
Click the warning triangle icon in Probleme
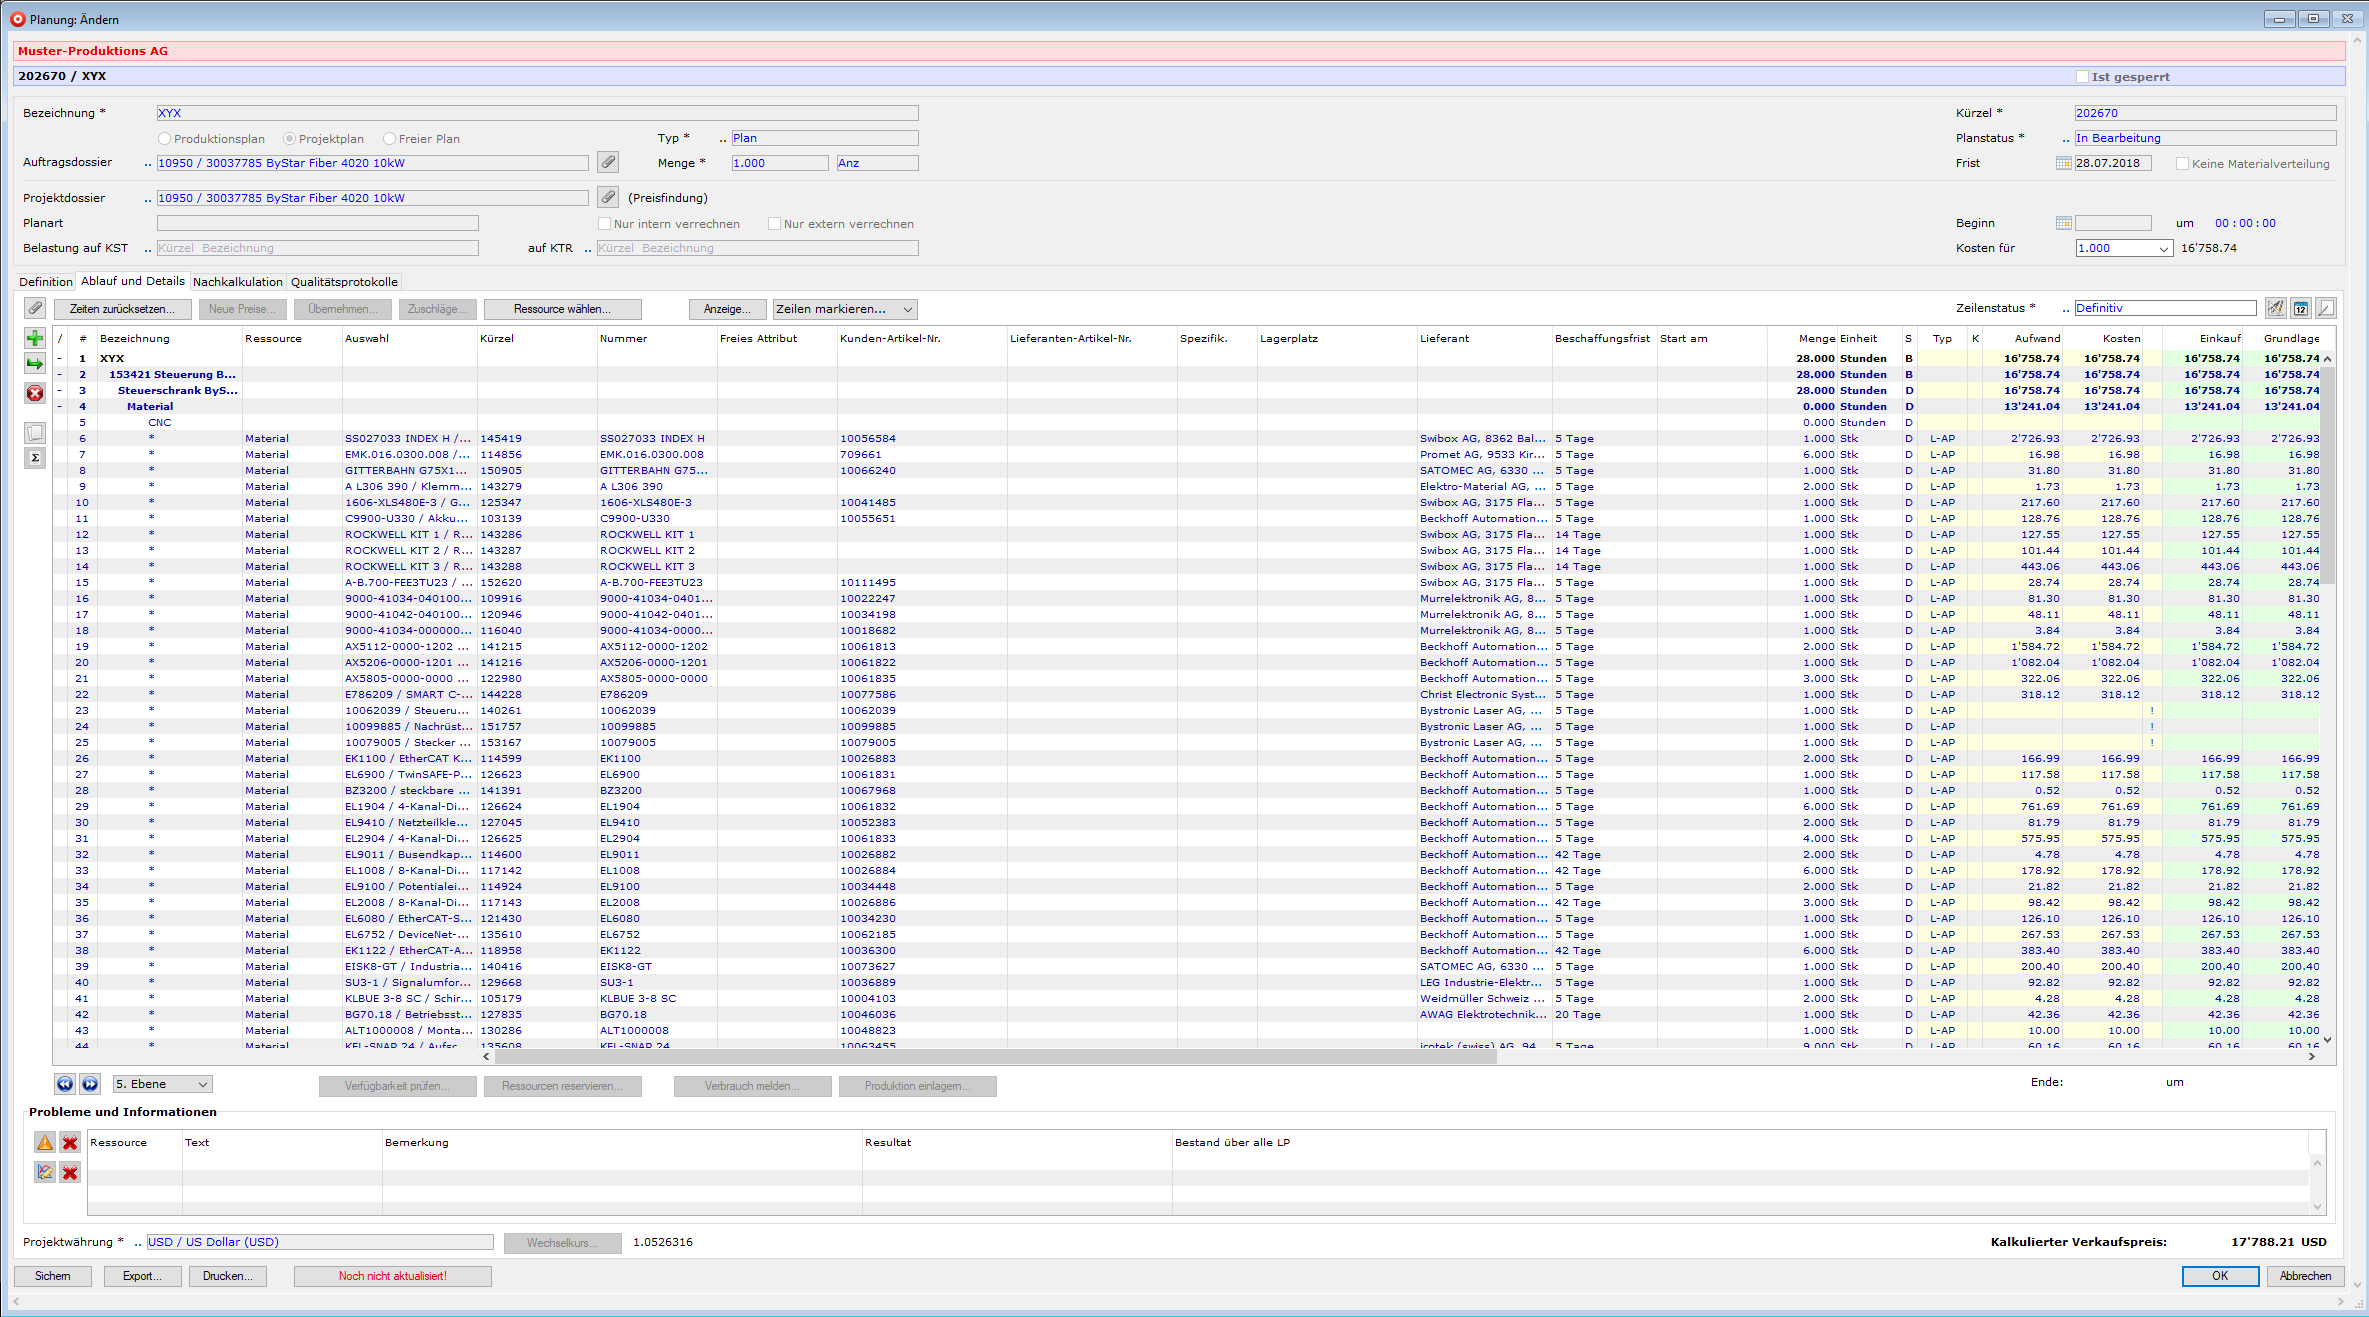45,1142
